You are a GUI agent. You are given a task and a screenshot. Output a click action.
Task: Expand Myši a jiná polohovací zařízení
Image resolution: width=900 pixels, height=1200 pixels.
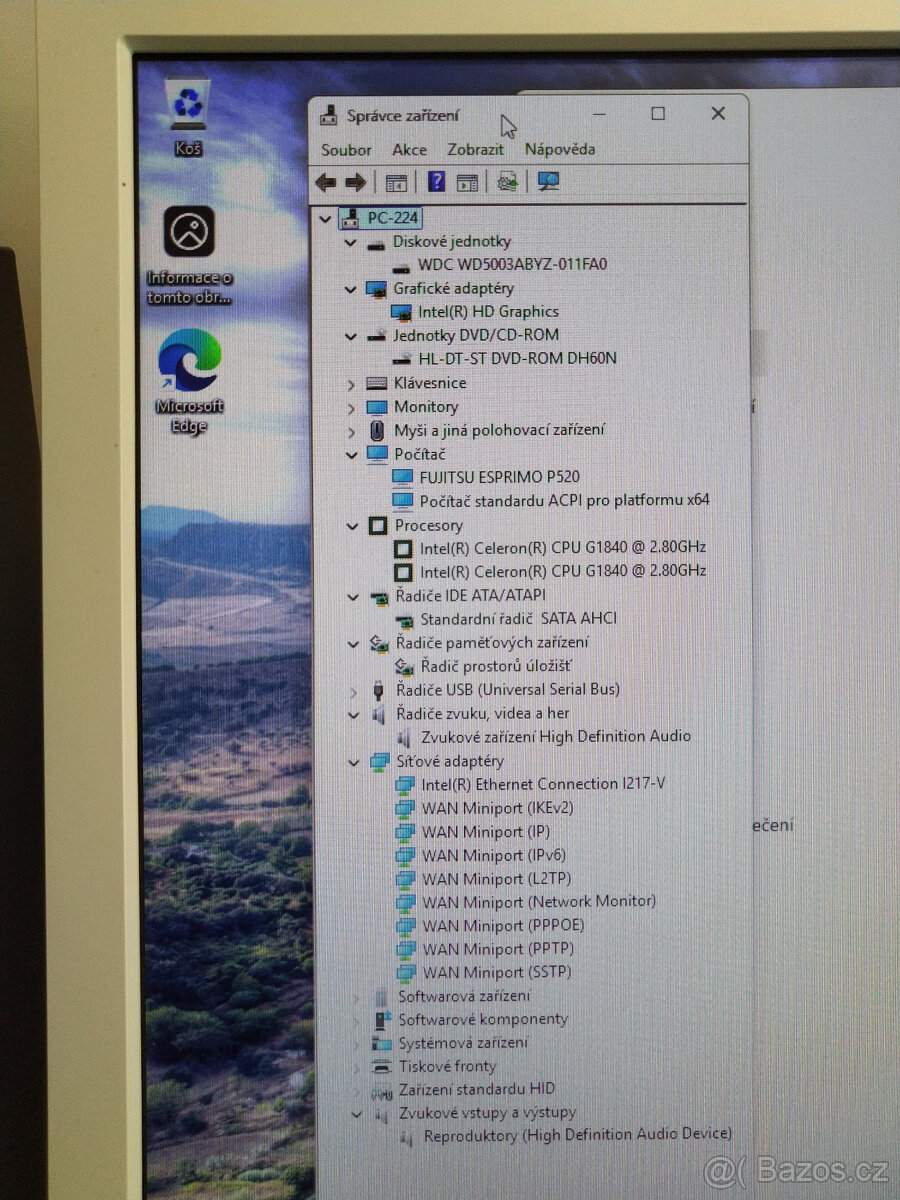351,431
